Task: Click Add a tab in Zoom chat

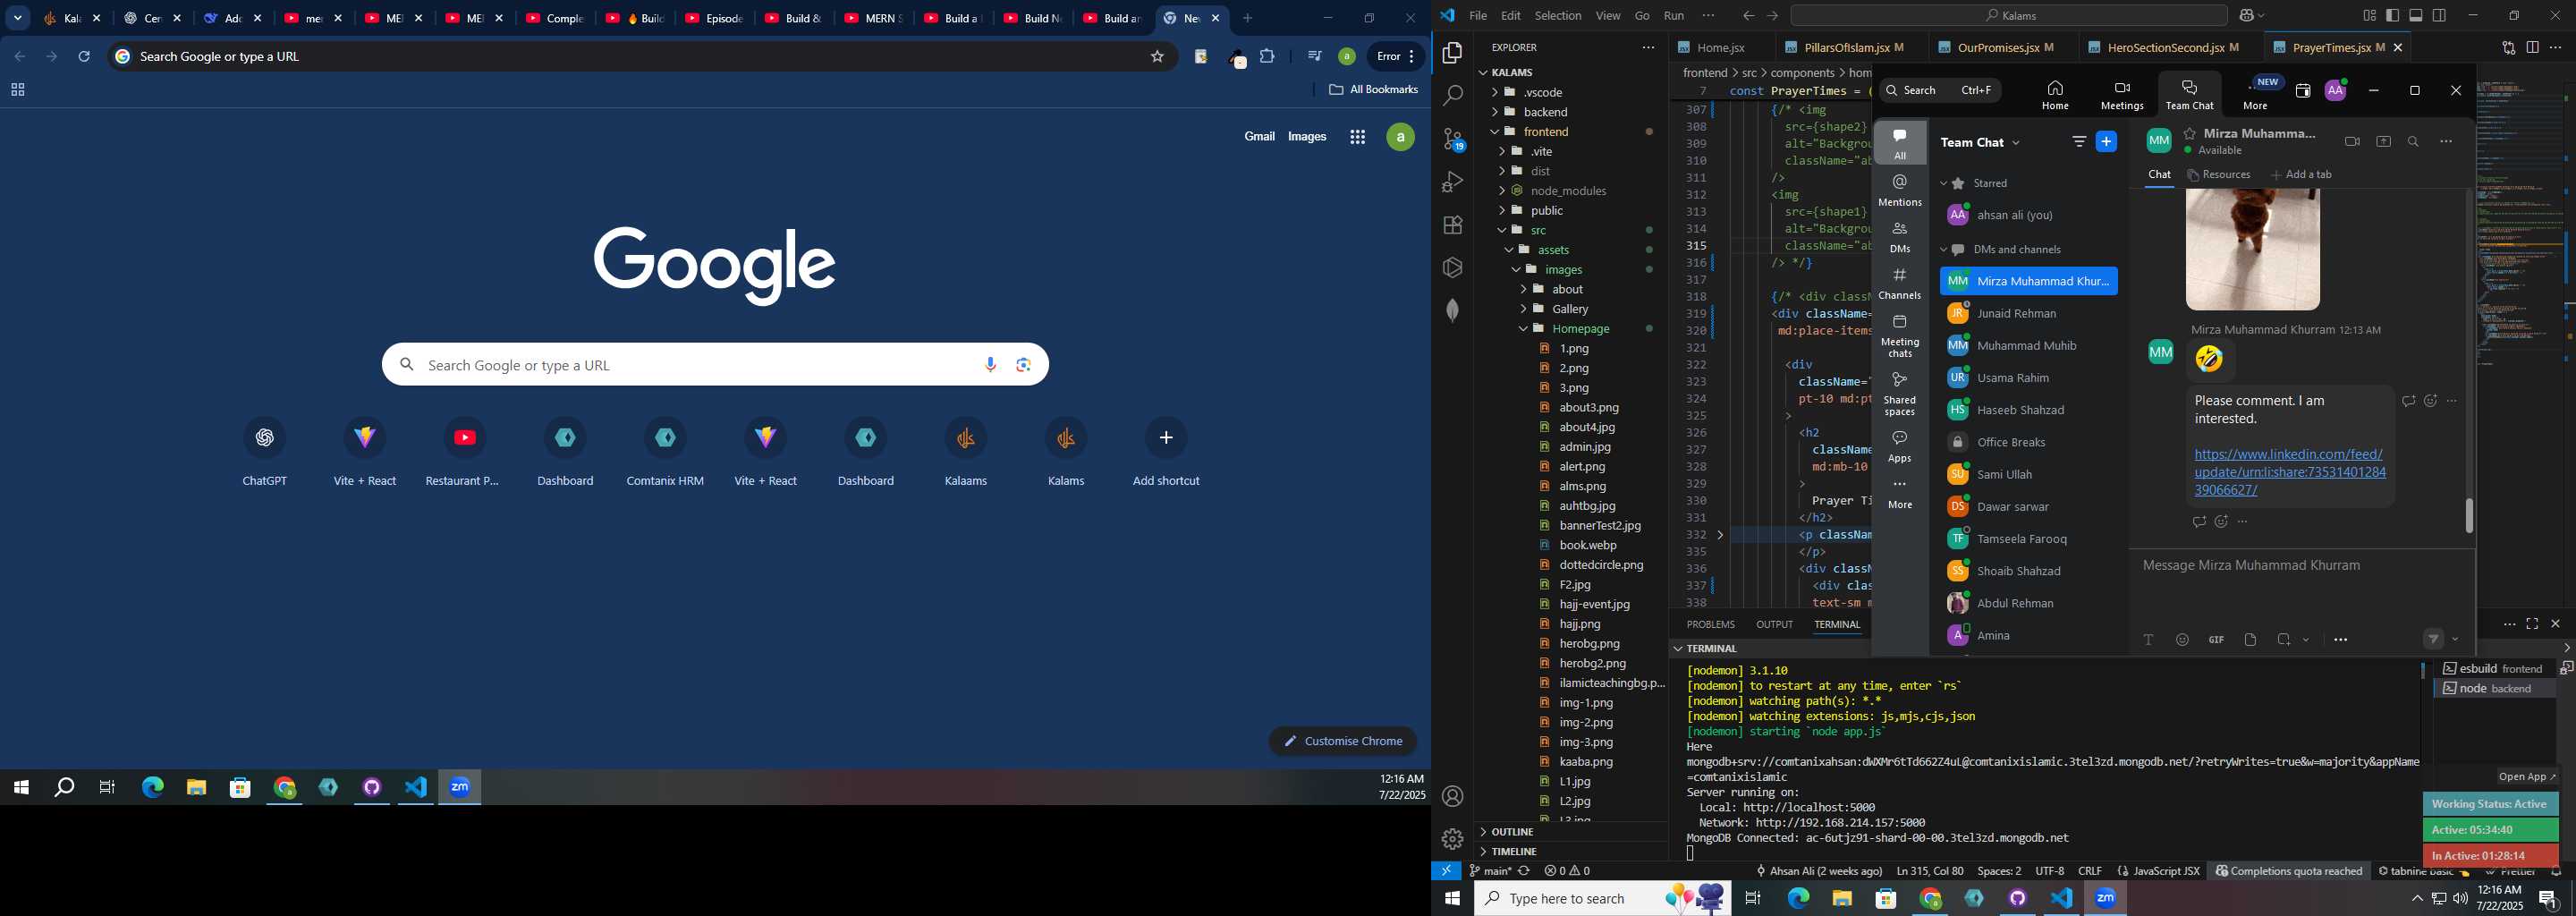Action: (2302, 175)
